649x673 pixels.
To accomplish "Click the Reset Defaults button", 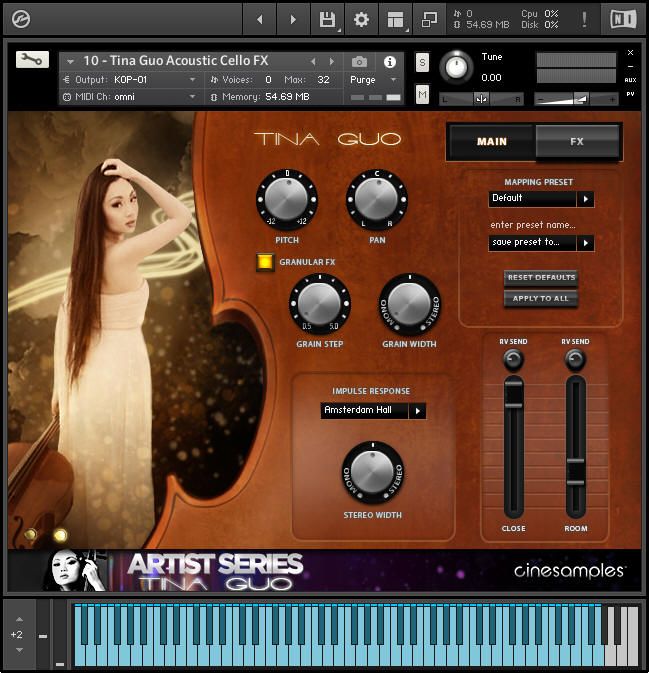I will click(x=541, y=278).
